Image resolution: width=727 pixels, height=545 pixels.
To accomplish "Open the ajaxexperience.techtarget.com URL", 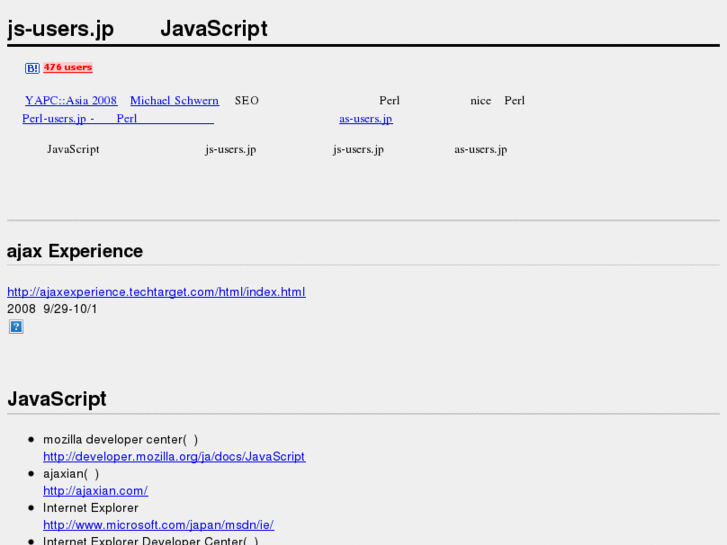I will point(156,292).
